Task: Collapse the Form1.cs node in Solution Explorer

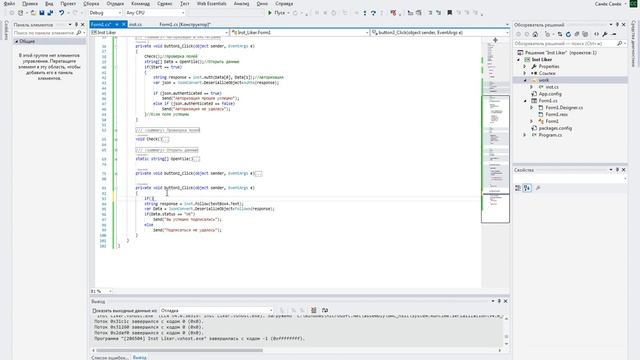Action: (525, 101)
